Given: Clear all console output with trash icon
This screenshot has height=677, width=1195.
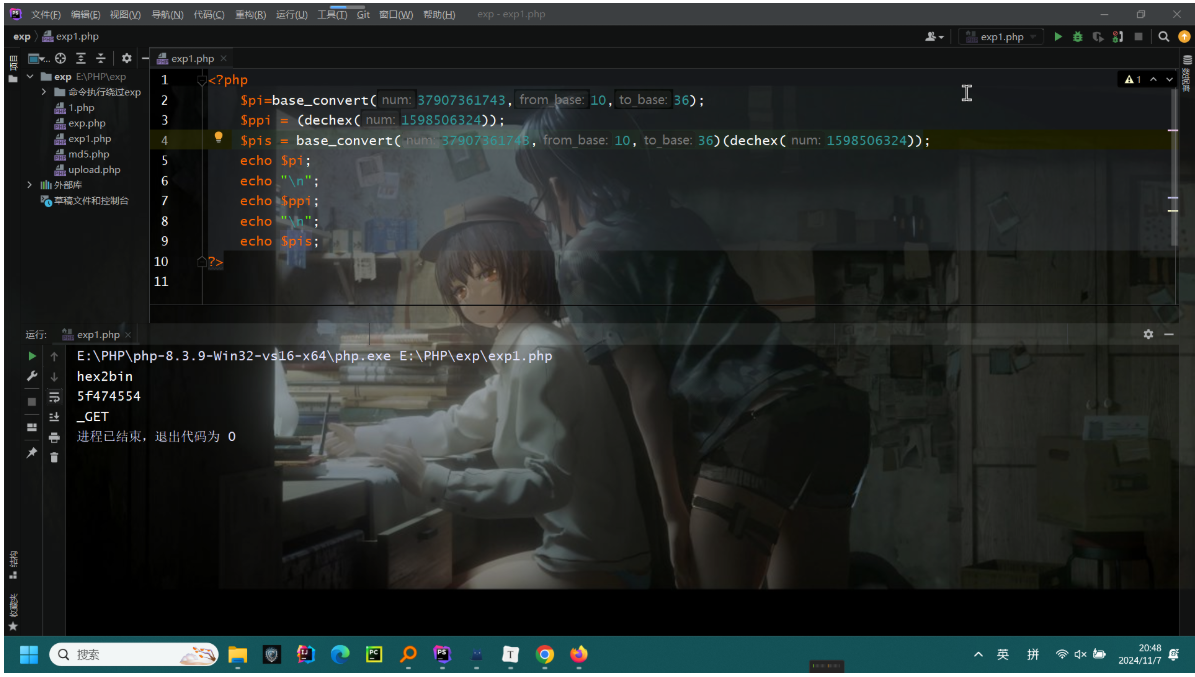Looking at the screenshot, I should pyautogui.click(x=54, y=457).
